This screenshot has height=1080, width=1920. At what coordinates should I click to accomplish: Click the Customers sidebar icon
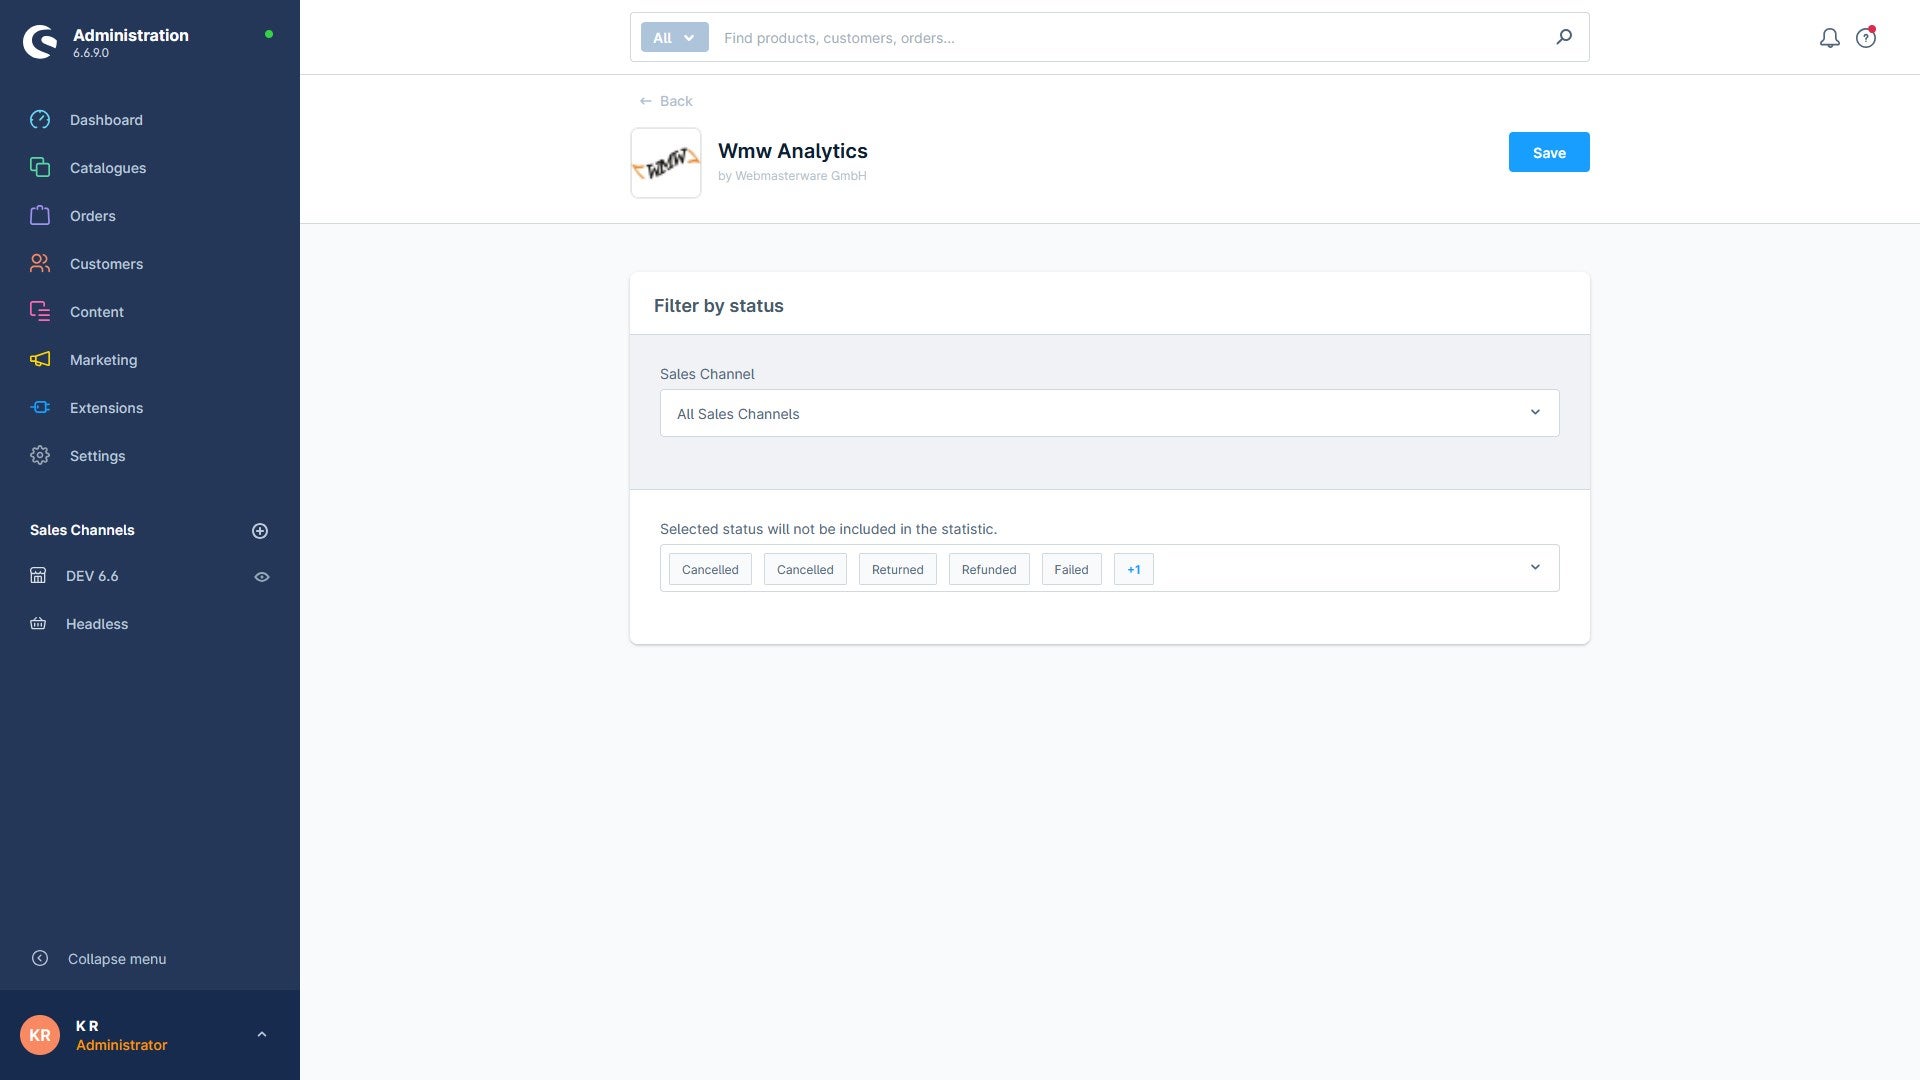pyautogui.click(x=40, y=264)
